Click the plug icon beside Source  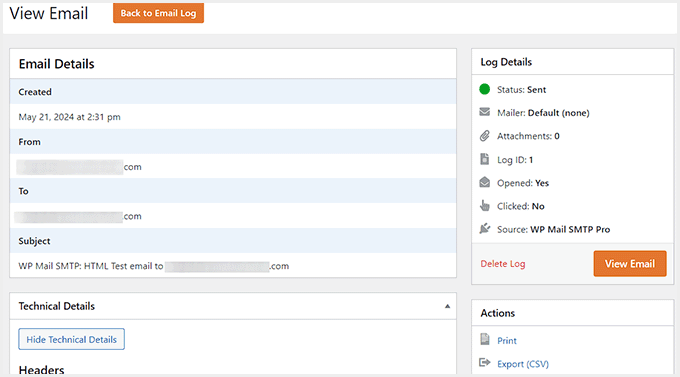coord(484,229)
